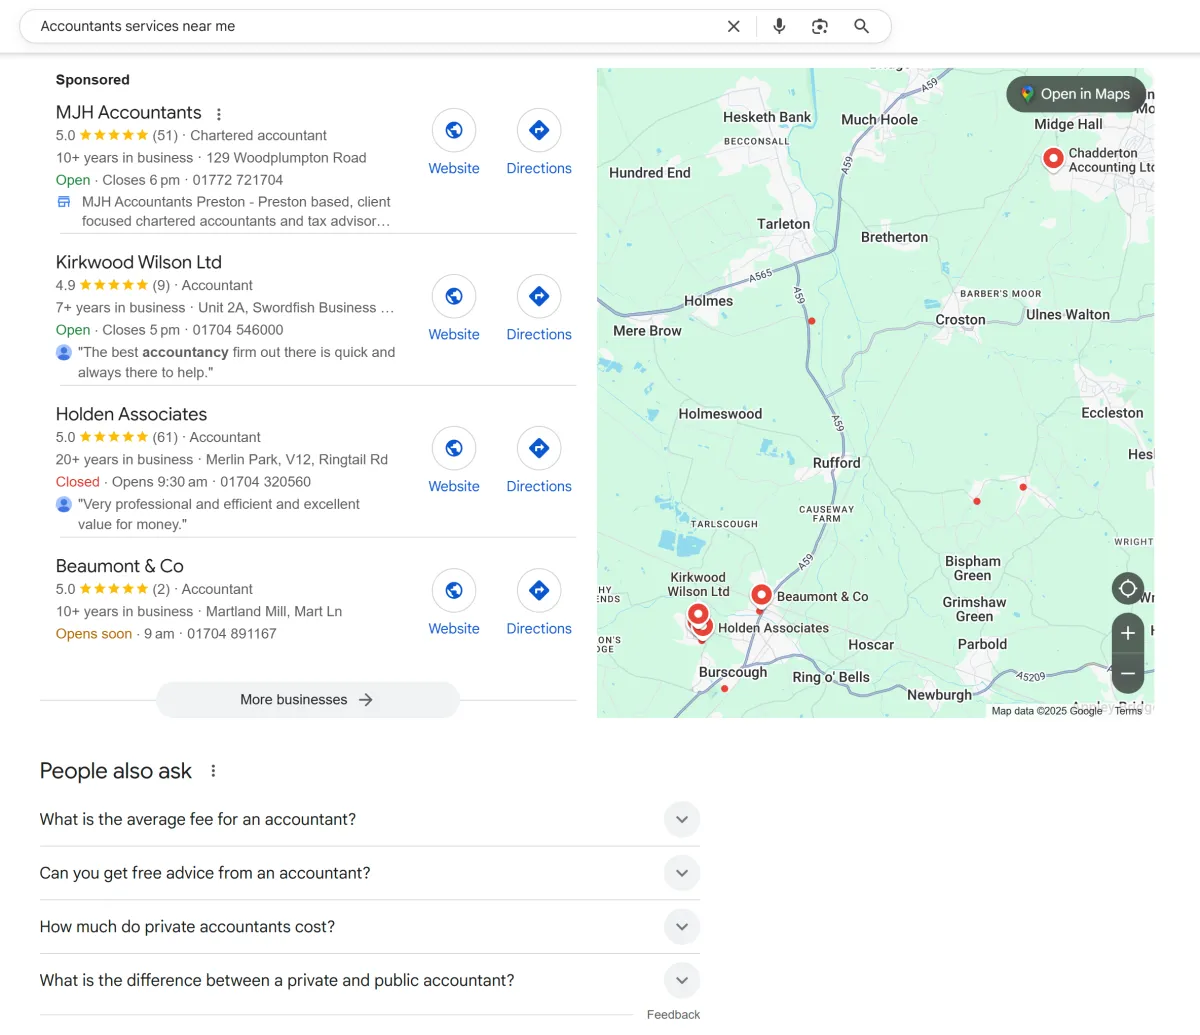Open Holden Associates website globe icon

[454, 448]
